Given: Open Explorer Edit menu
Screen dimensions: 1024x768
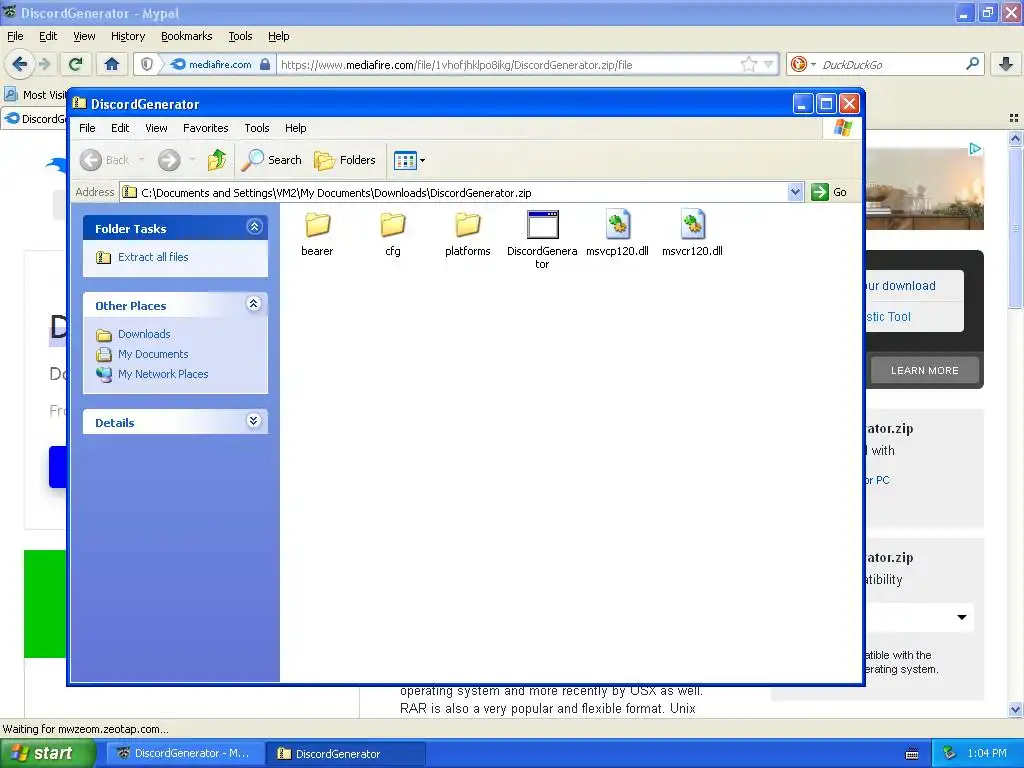Looking at the screenshot, I should point(120,128).
